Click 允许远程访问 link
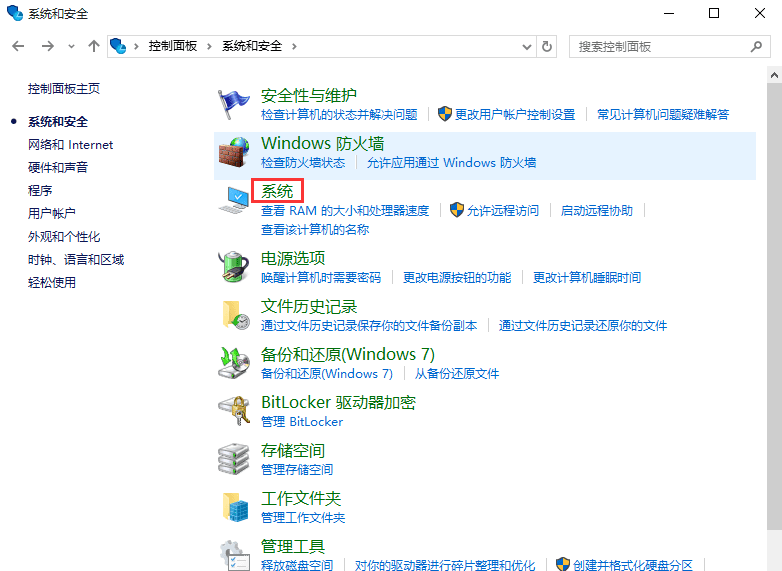 click(x=503, y=210)
